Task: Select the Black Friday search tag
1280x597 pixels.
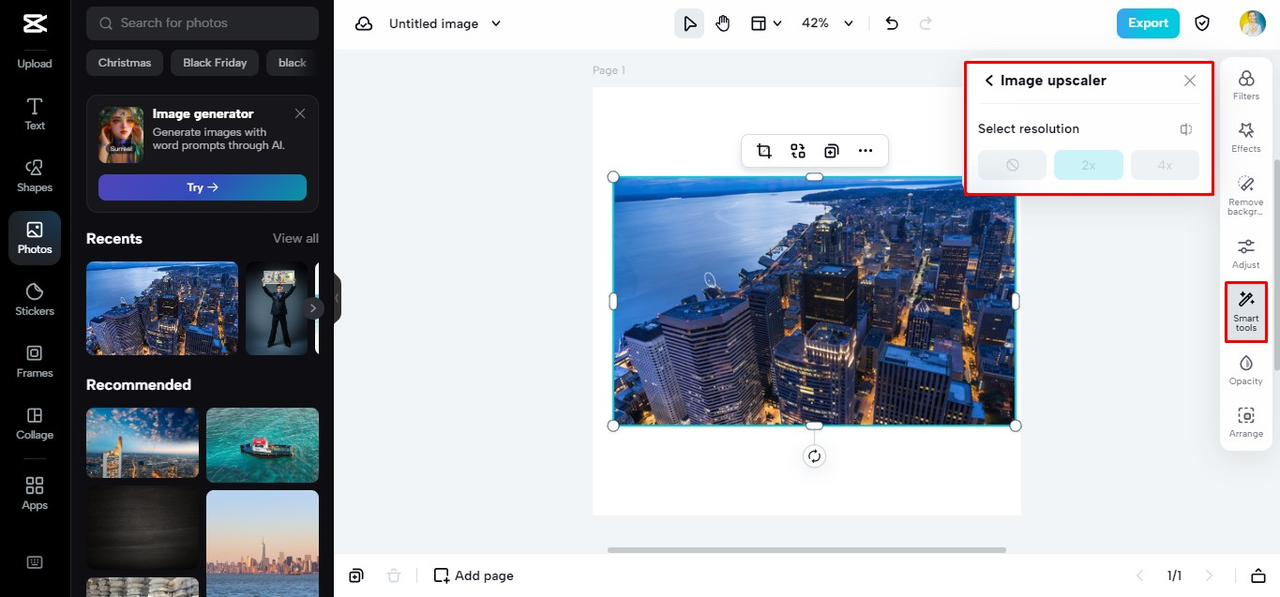Action: (x=215, y=63)
